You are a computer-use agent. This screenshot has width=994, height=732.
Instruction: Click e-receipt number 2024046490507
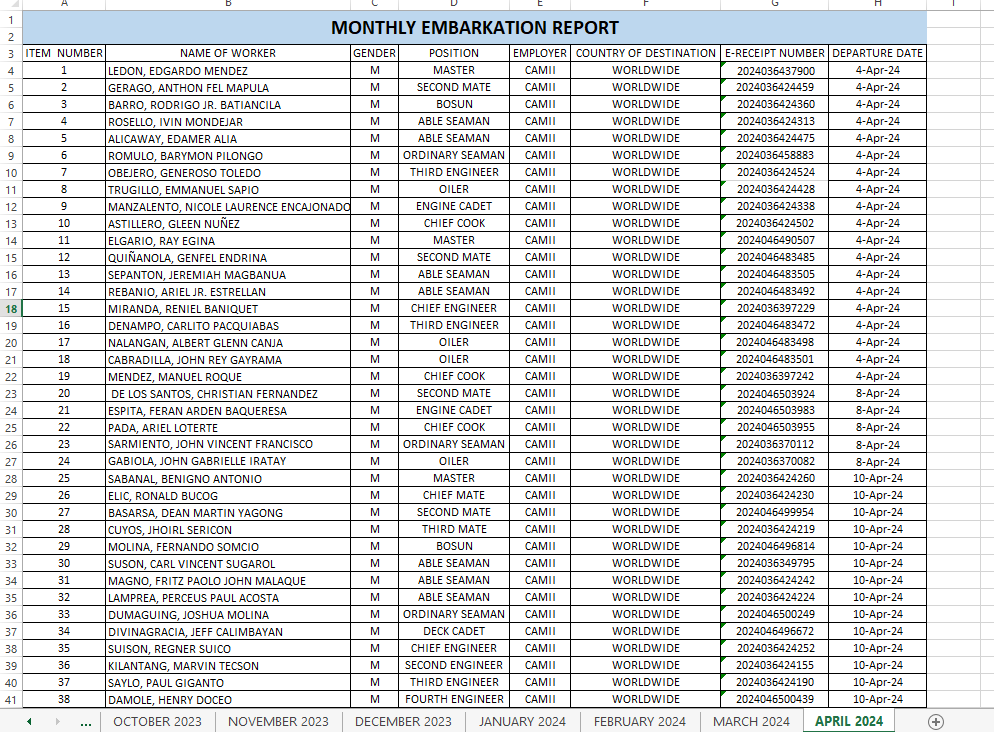pos(775,240)
